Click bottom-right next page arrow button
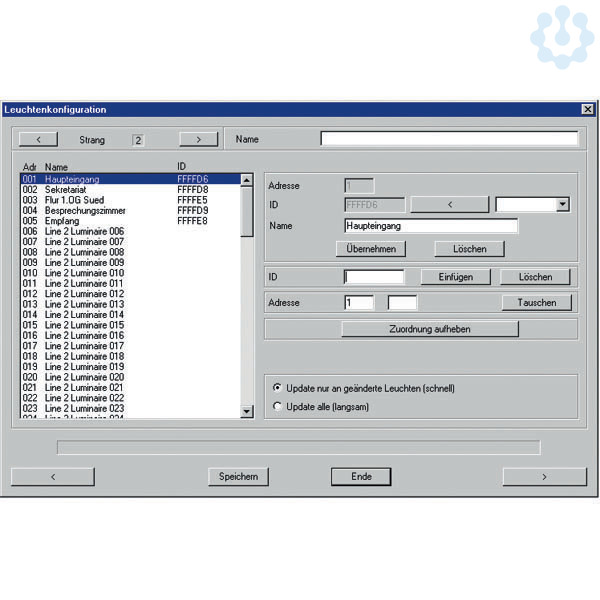Image resolution: width=600 pixels, height=600 pixels. [x=544, y=477]
